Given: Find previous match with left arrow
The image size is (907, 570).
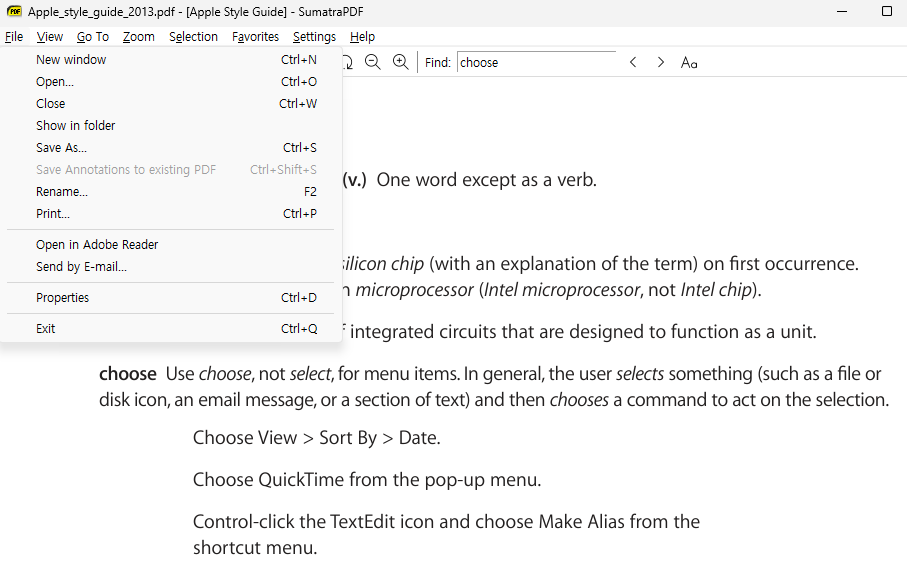Looking at the screenshot, I should (633, 62).
